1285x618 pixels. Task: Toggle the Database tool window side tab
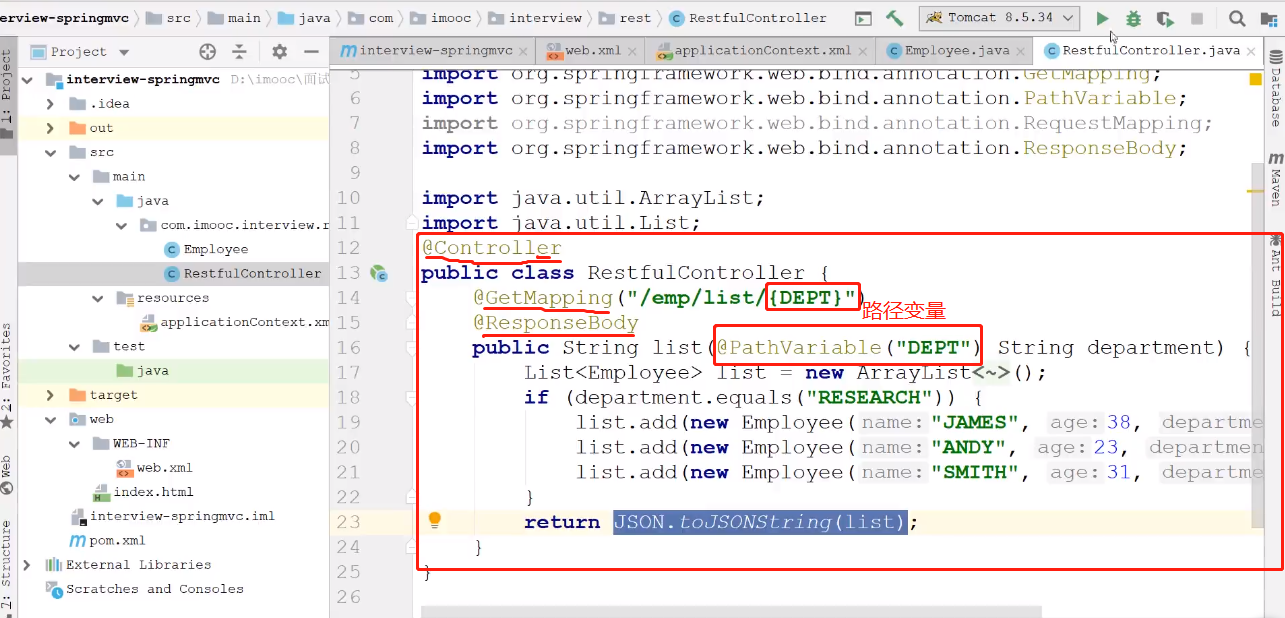1275,95
